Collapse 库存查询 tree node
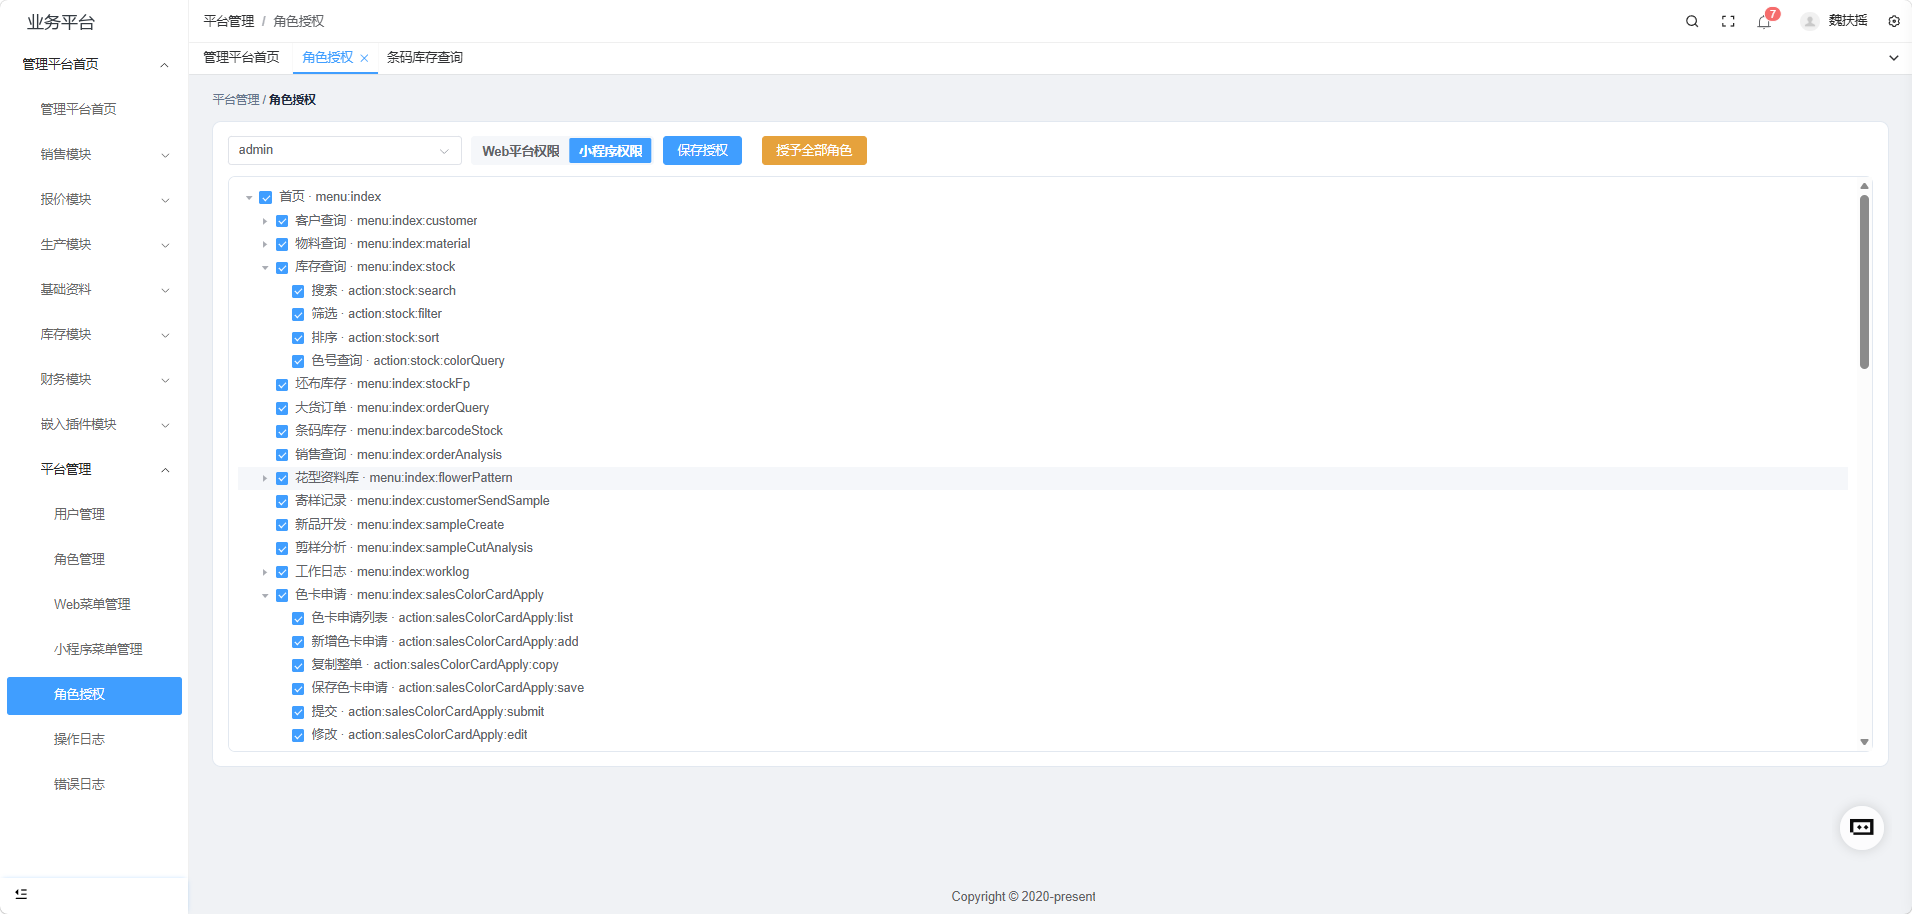The width and height of the screenshot is (1912, 914). coord(265,267)
